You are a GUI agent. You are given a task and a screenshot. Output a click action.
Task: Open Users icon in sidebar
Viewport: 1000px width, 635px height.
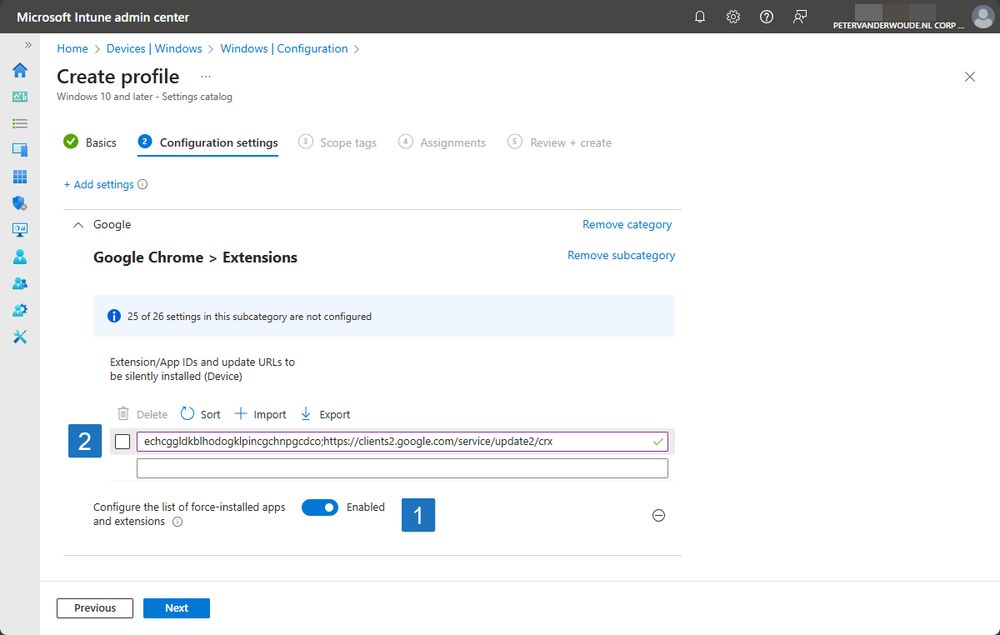tap(20, 256)
